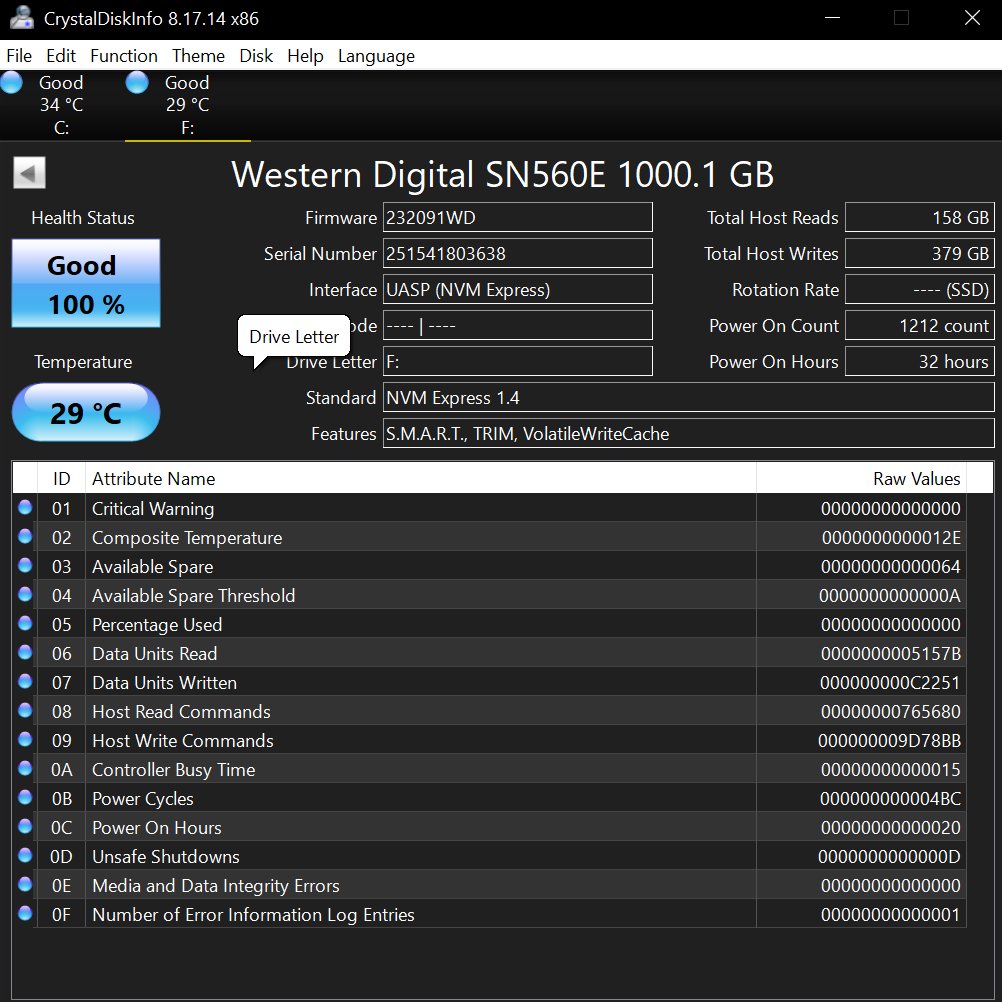Click the 29 °C temperature button
The image size is (1002, 1002).
click(86, 413)
